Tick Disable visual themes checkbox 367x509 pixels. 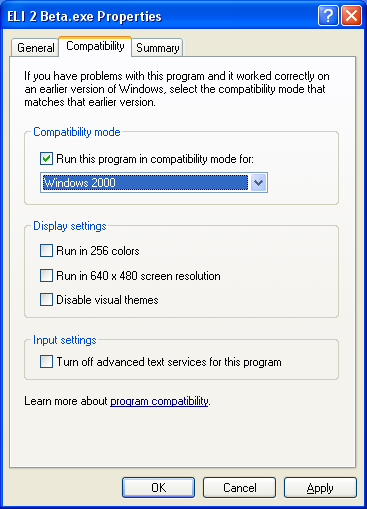(x=46, y=299)
